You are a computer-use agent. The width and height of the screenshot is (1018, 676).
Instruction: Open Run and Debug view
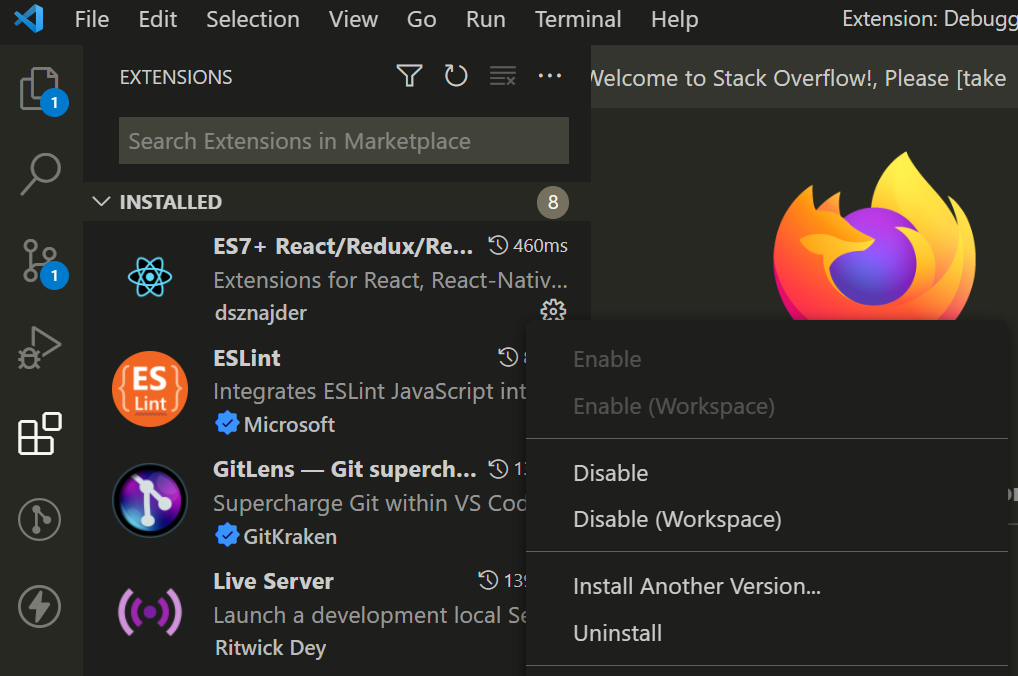(x=40, y=347)
